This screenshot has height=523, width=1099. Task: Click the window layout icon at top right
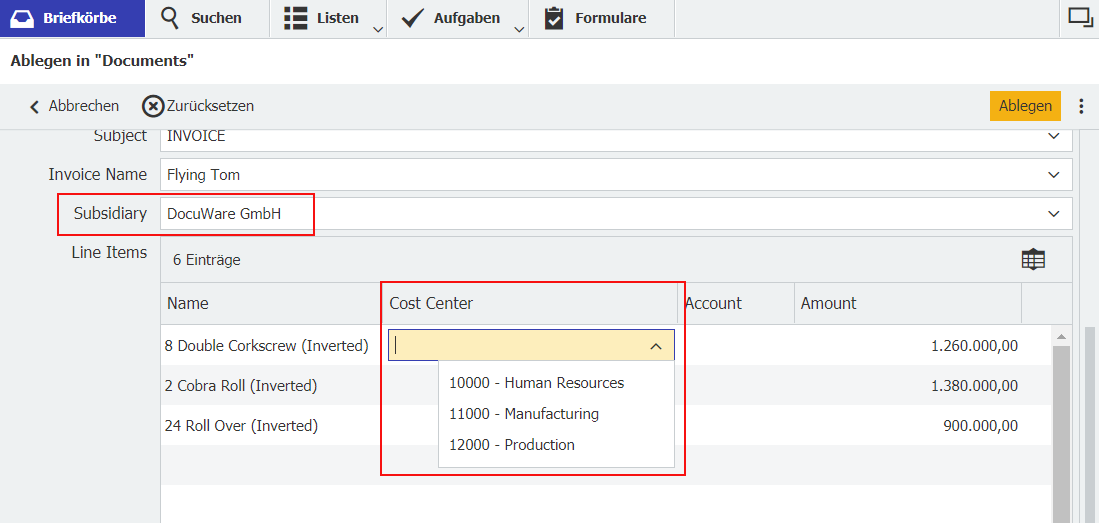(1079, 17)
